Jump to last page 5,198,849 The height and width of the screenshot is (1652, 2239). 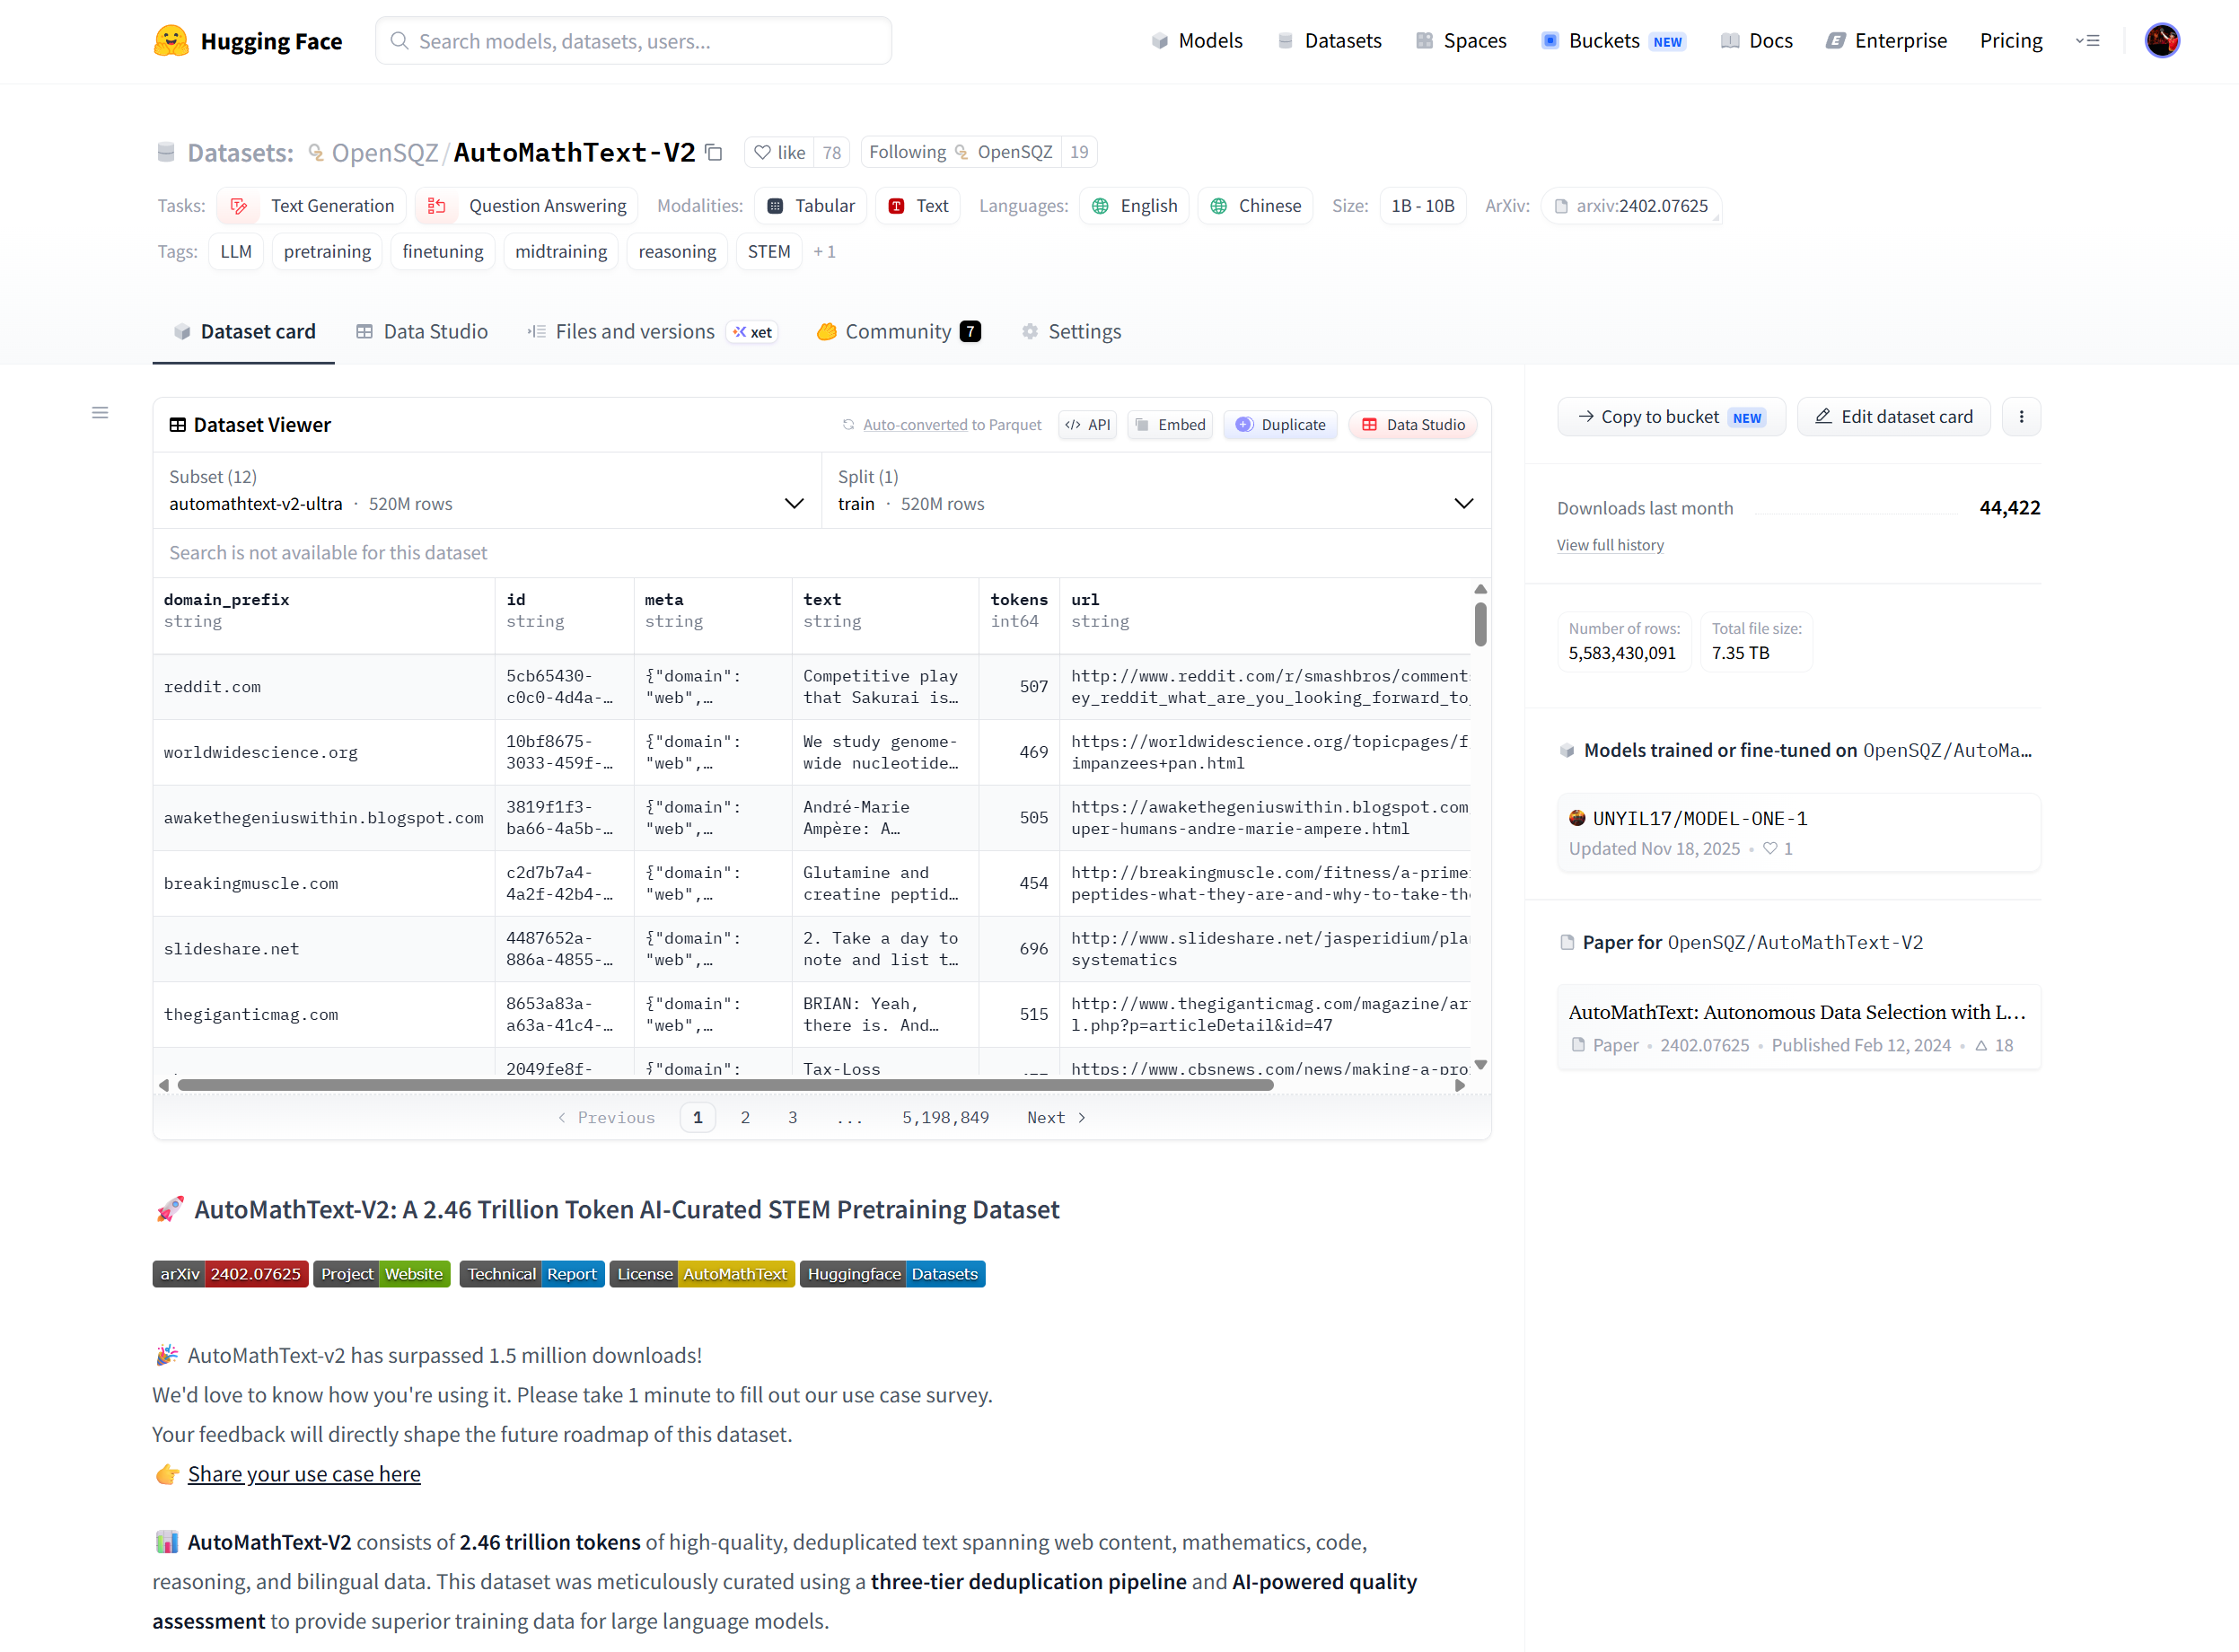(x=945, y=1118)
